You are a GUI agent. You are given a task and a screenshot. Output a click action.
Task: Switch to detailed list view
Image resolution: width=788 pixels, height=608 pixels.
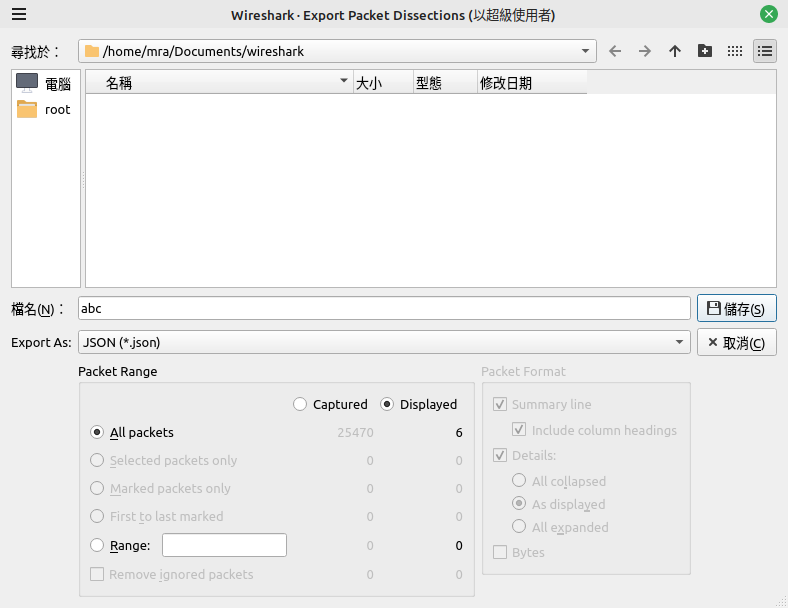[x=765, y=51]
